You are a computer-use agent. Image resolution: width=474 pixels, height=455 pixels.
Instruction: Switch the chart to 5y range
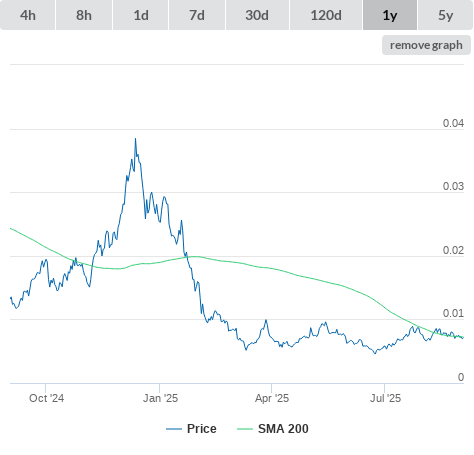[446, 15]
